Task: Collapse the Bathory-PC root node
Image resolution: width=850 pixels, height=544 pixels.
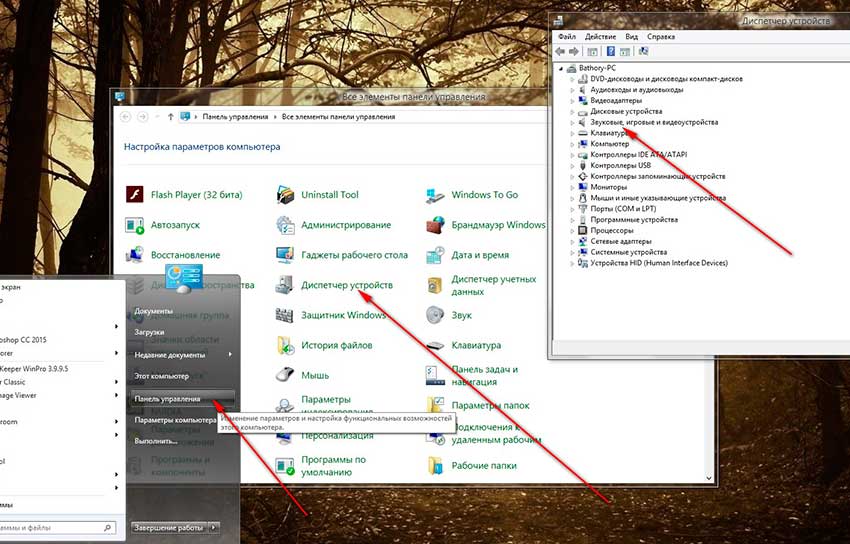Action: pyautogui.click(x=561, y=68)
